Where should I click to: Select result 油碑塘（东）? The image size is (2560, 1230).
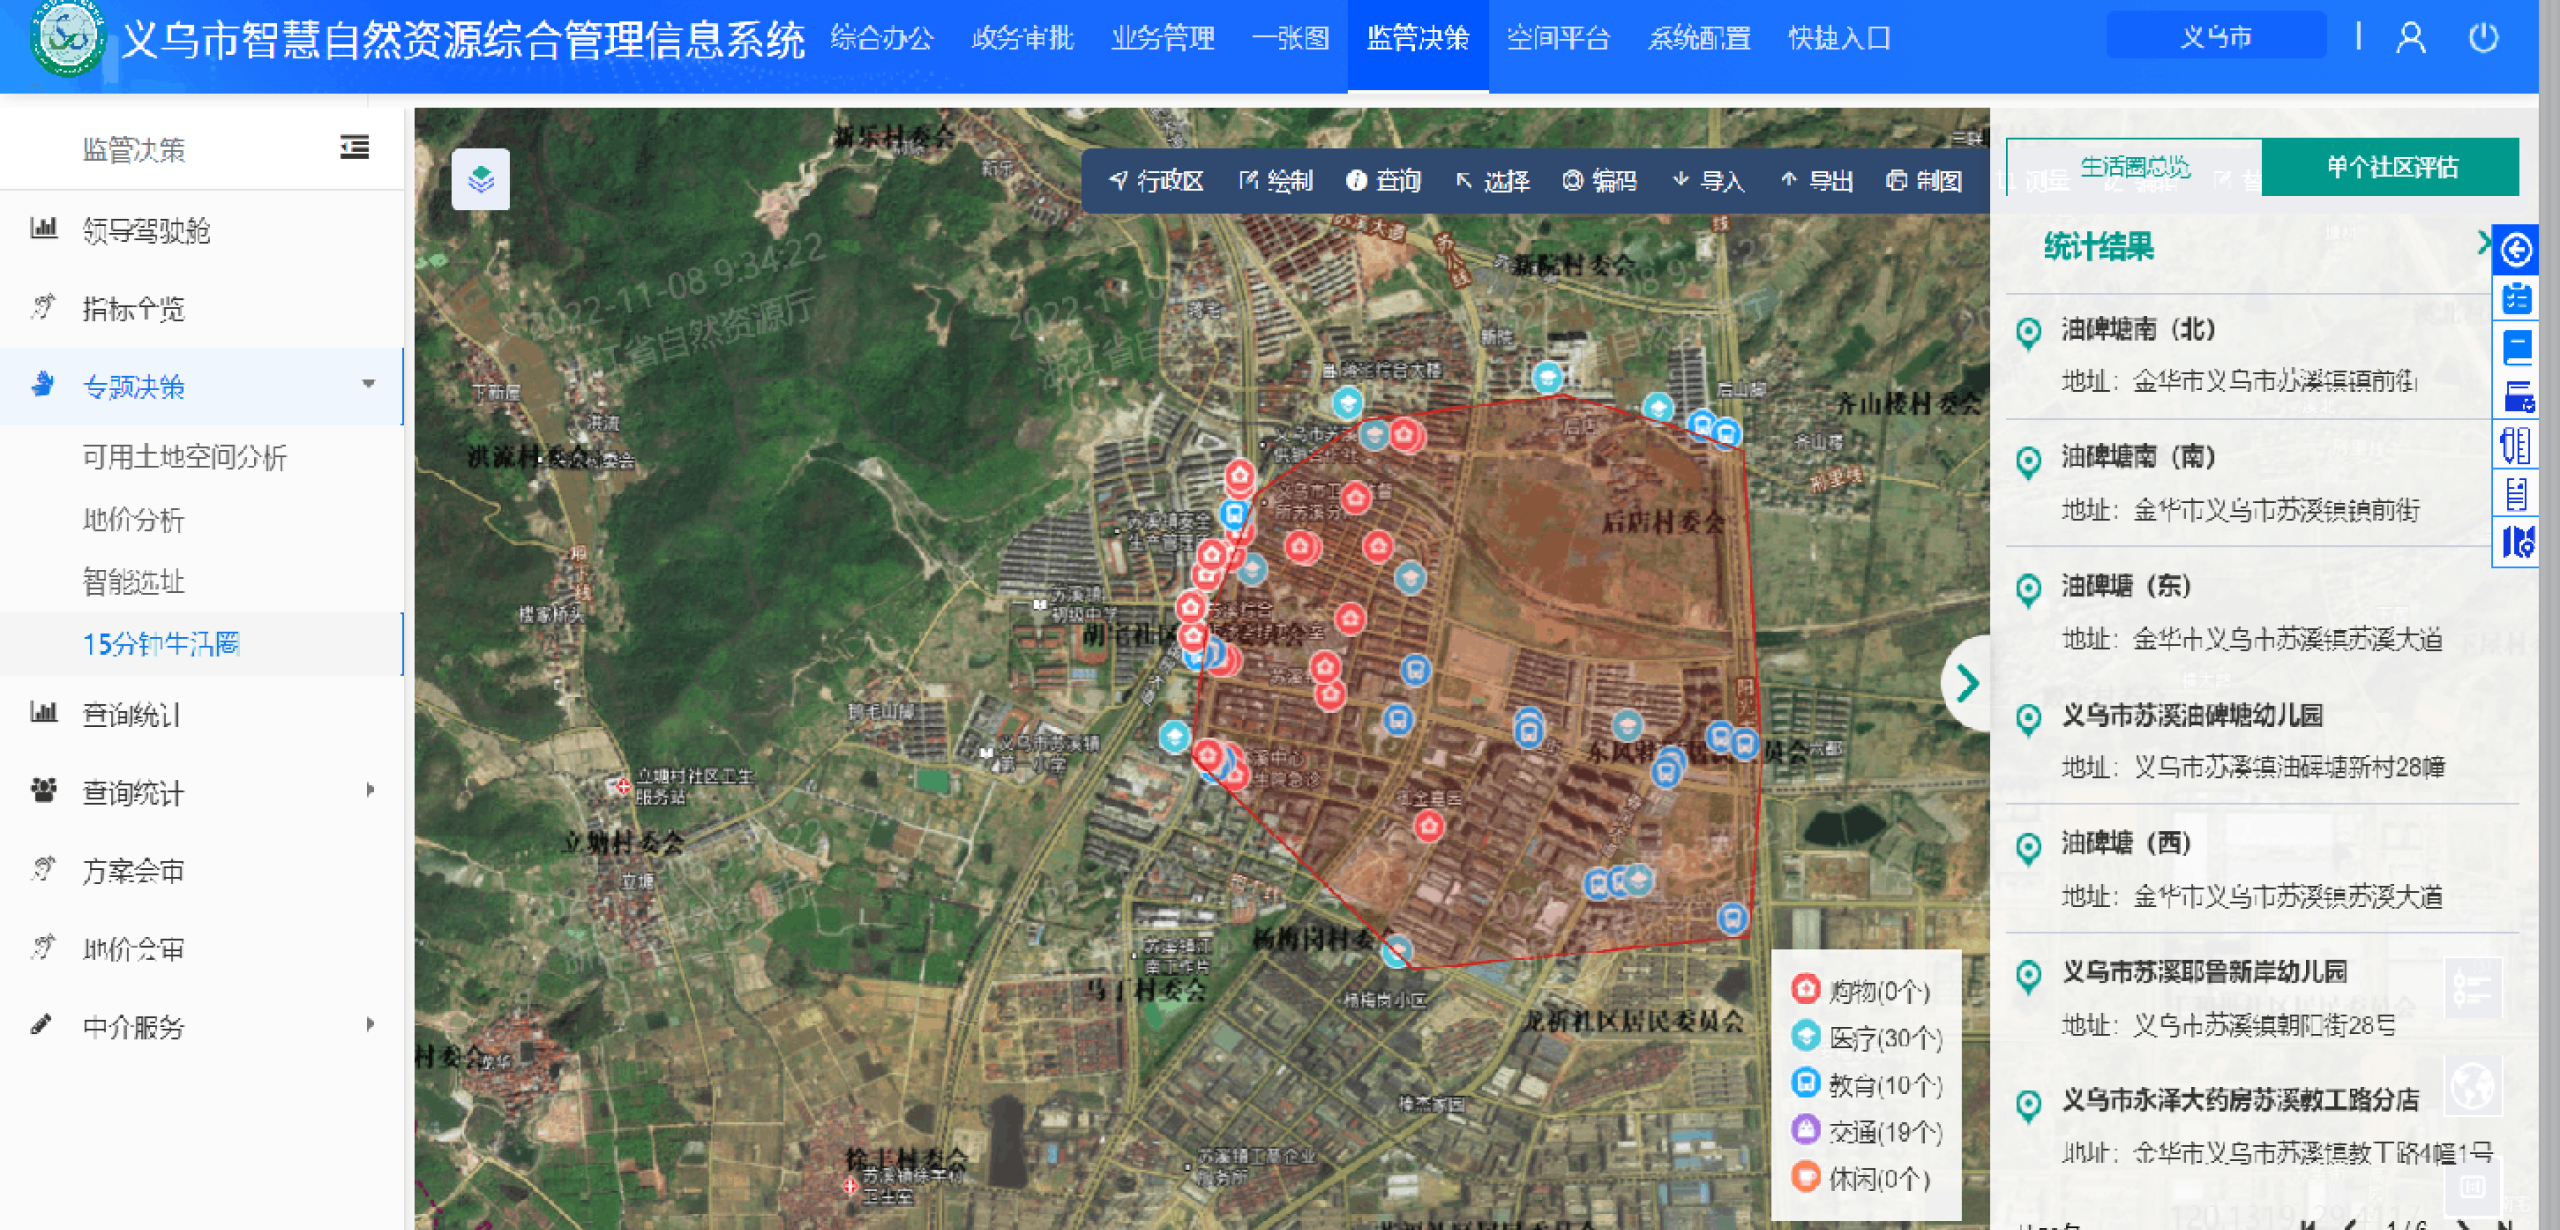tap(2126, 586)
